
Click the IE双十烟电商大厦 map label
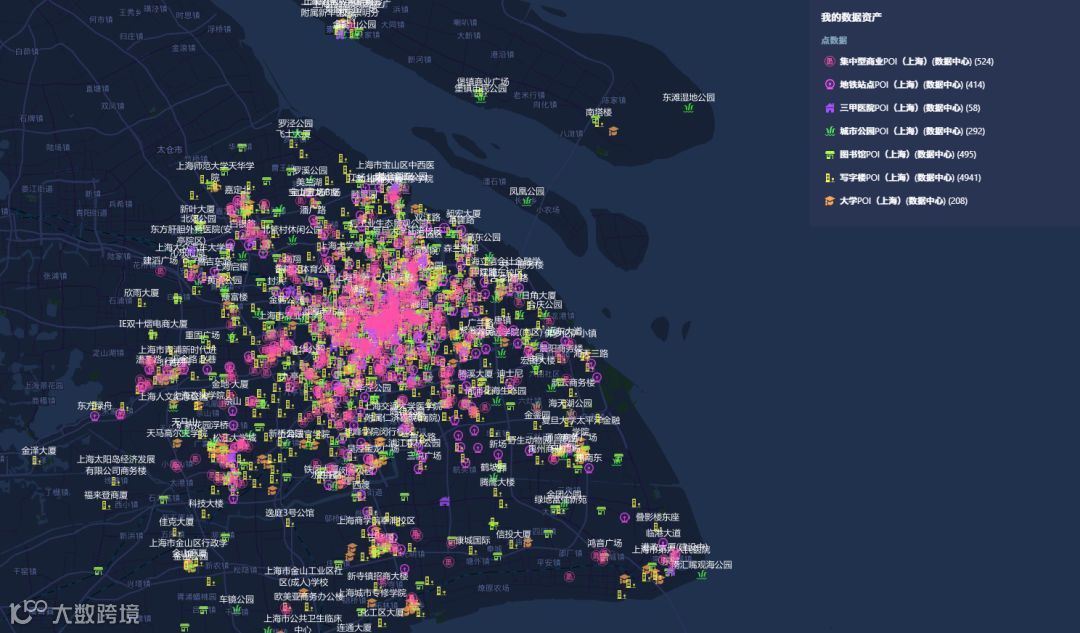153,324
